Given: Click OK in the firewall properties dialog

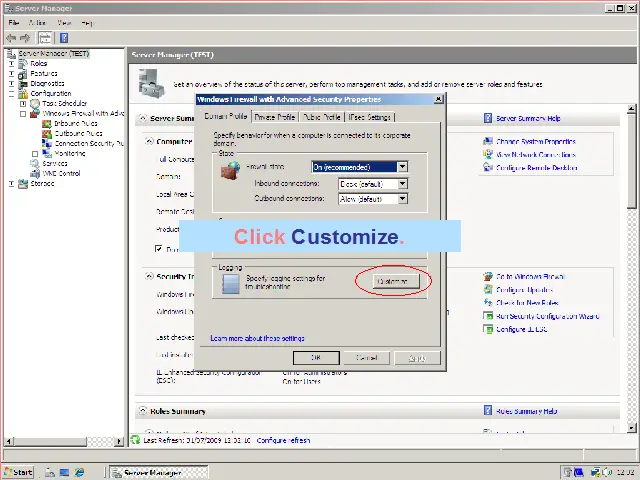Looking at the screenshot, I should pos(316,358).
